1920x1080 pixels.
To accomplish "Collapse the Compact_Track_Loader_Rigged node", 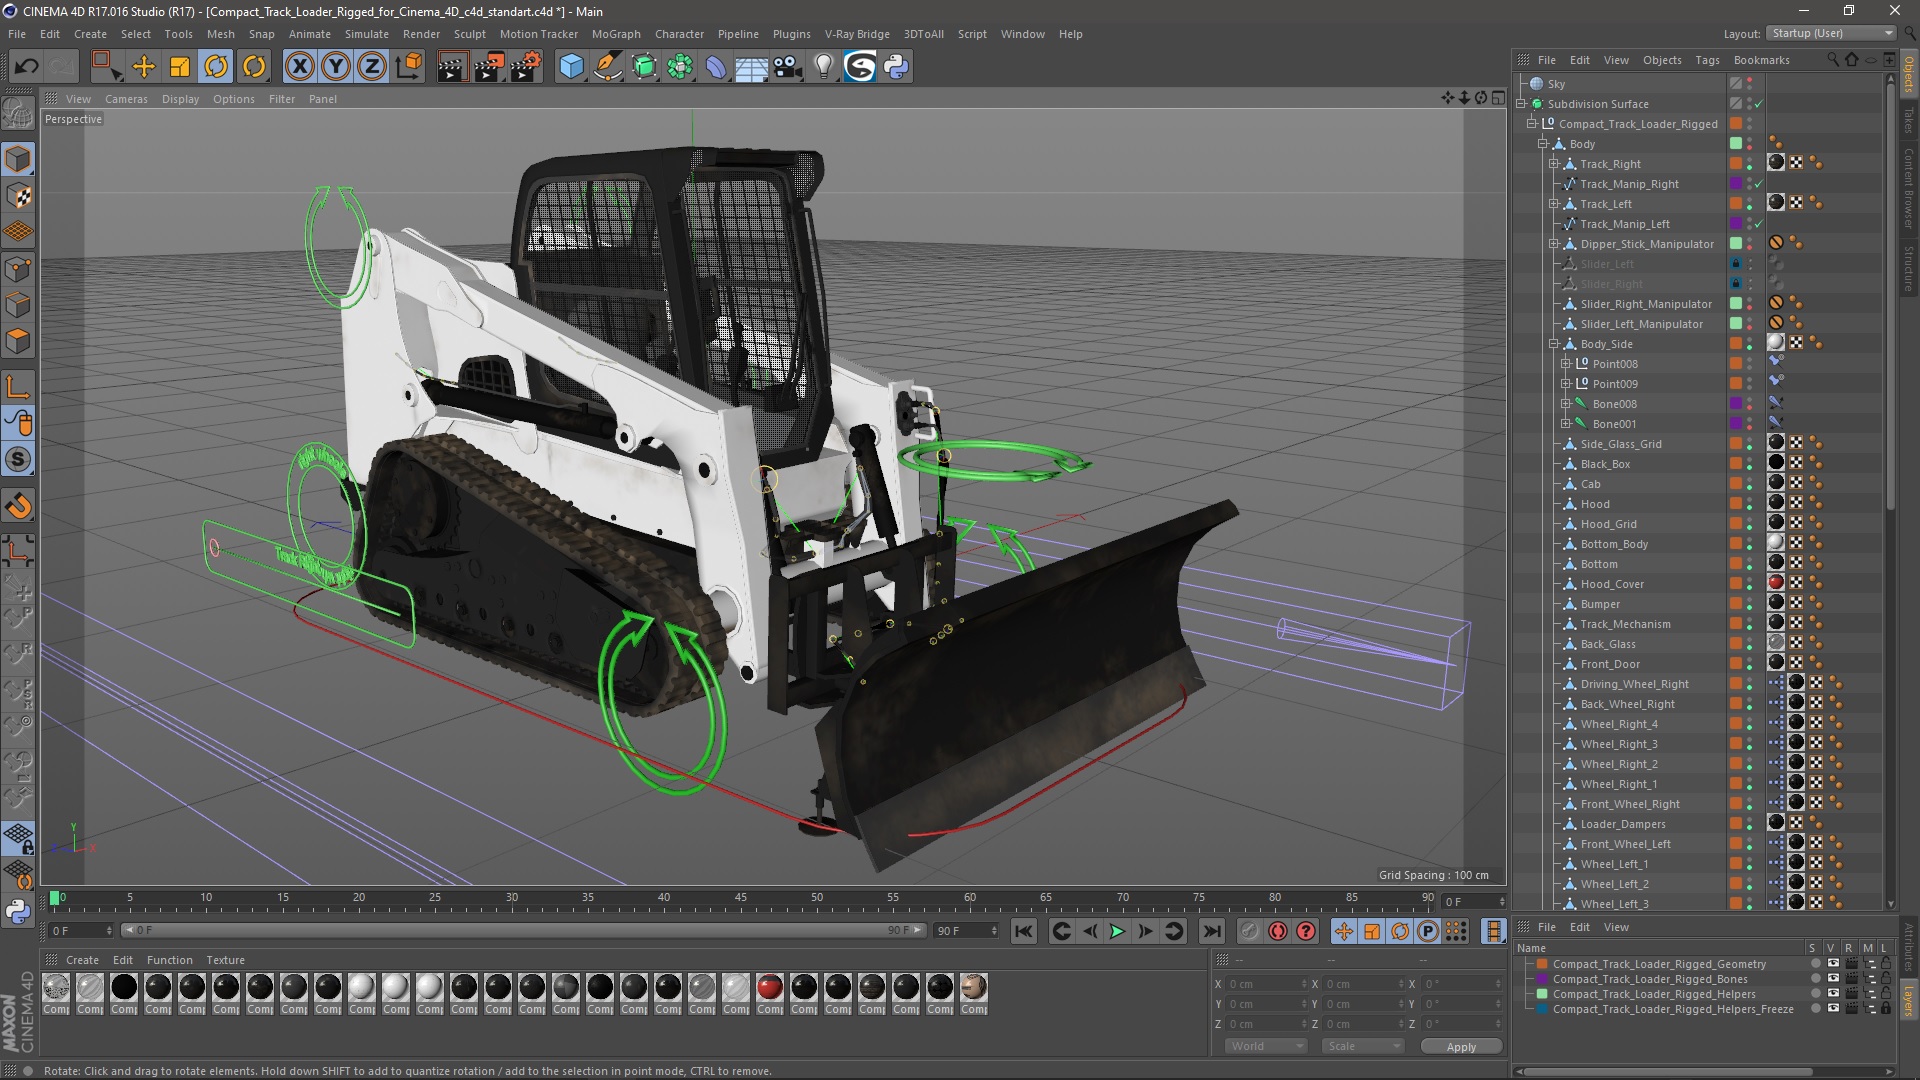I will [1532, 124].
